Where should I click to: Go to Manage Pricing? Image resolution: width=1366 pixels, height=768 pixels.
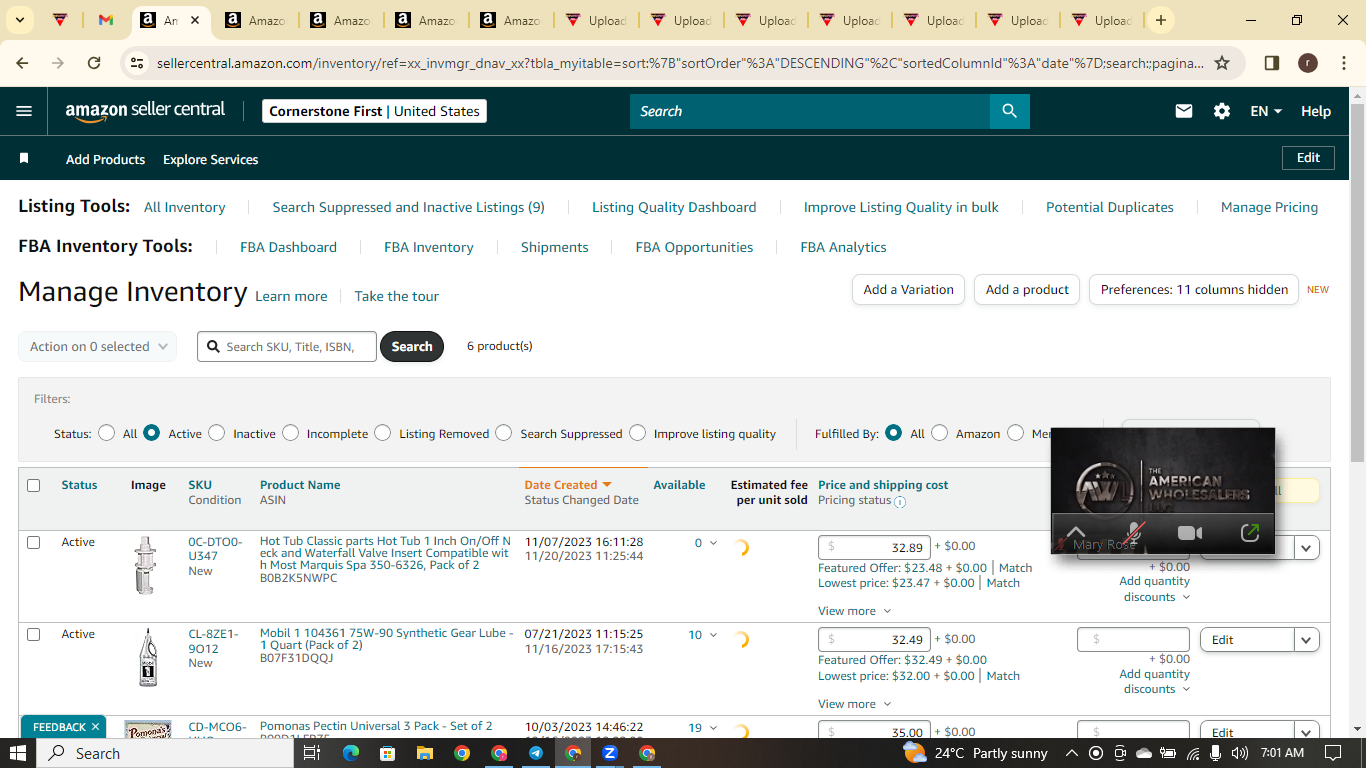coord(1269,207)
